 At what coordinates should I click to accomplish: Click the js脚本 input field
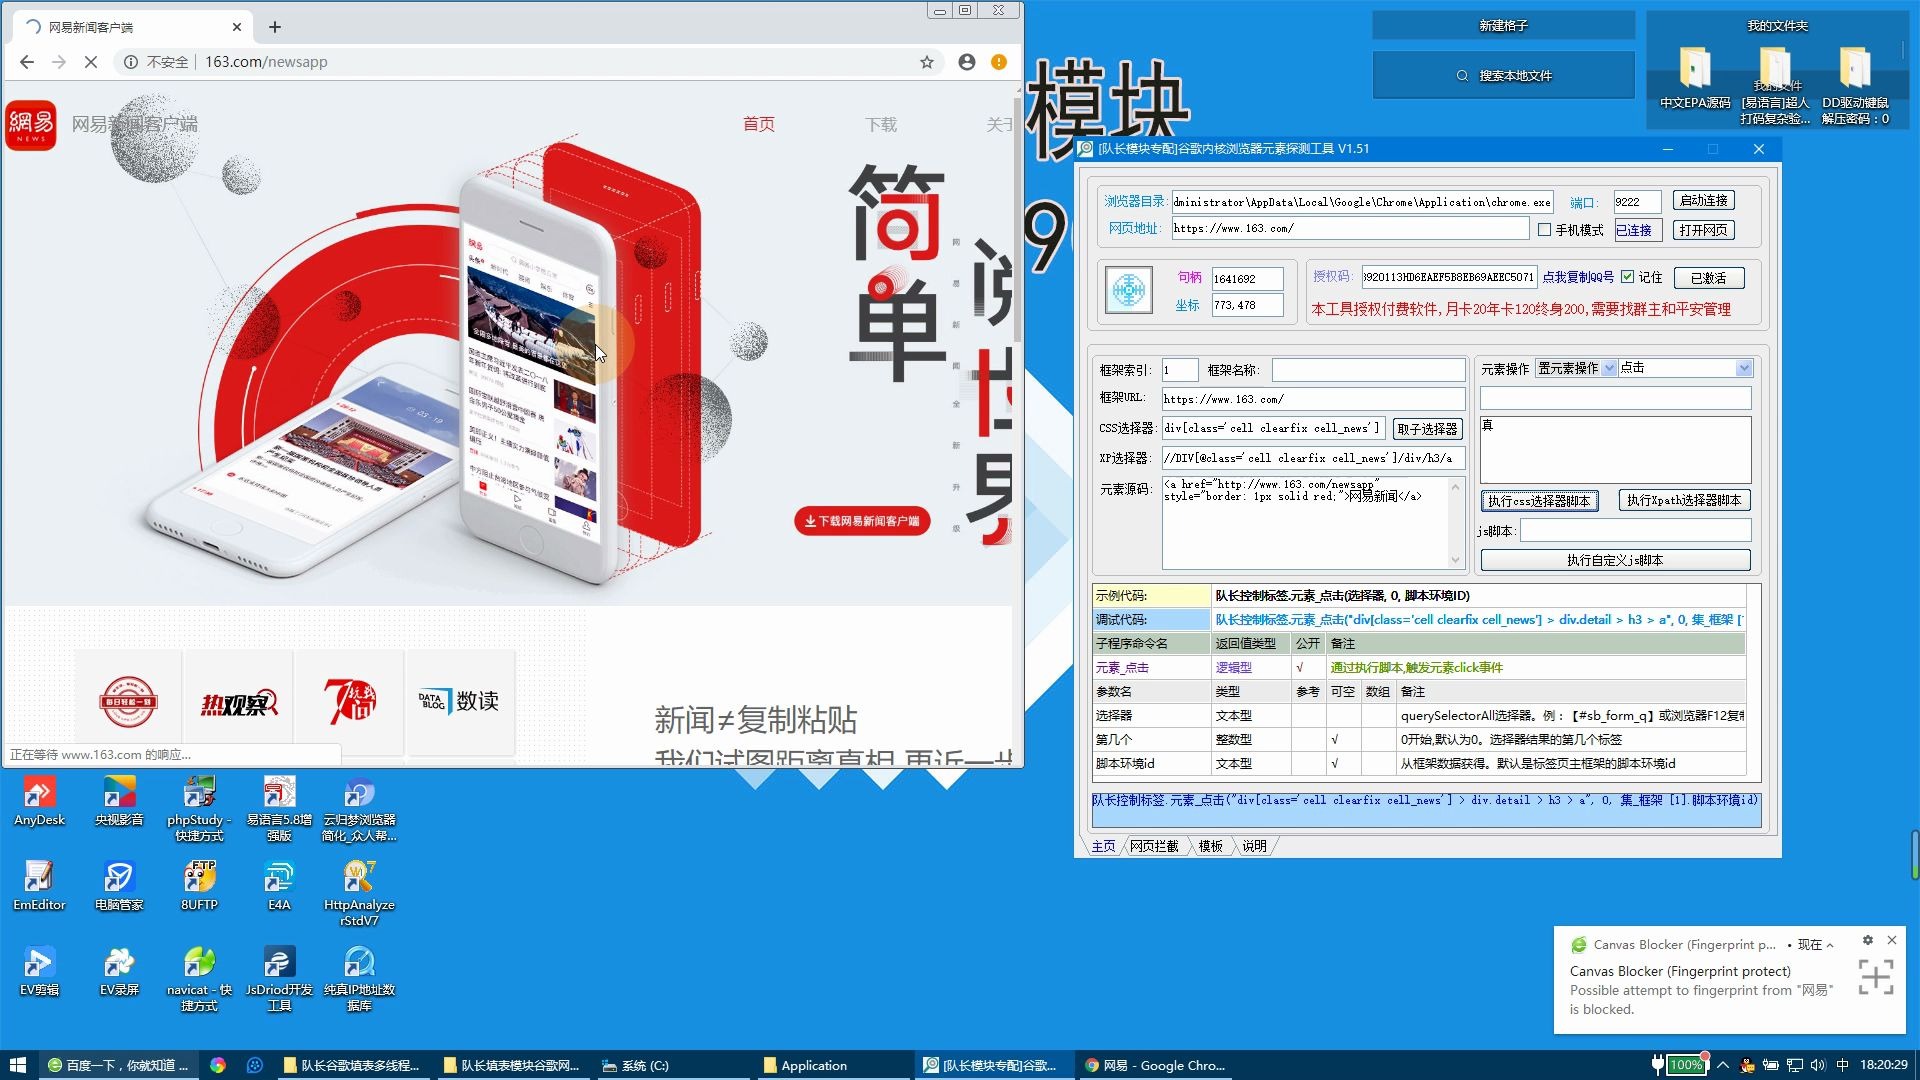[x=1635, y=530]
